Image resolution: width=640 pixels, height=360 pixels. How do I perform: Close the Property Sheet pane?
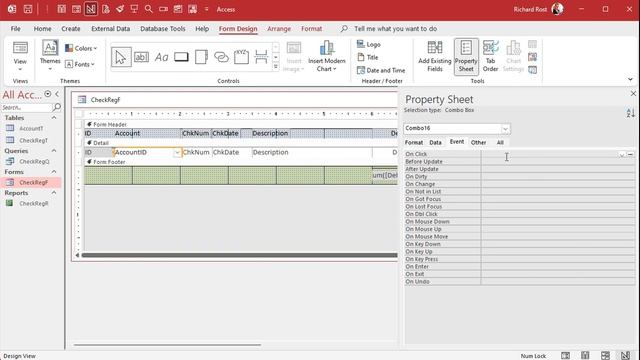[633, 93]
